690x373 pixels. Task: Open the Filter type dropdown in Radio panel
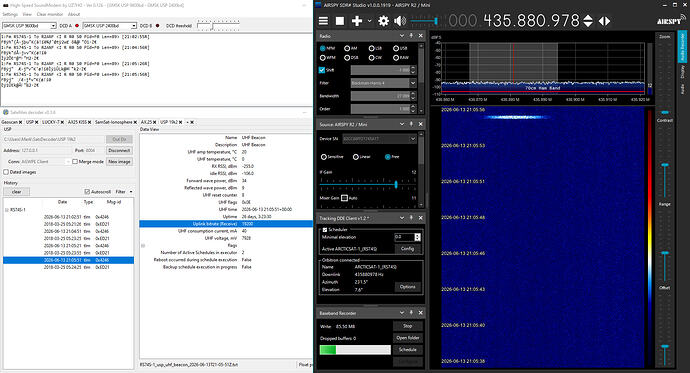(x=413, y=83)
